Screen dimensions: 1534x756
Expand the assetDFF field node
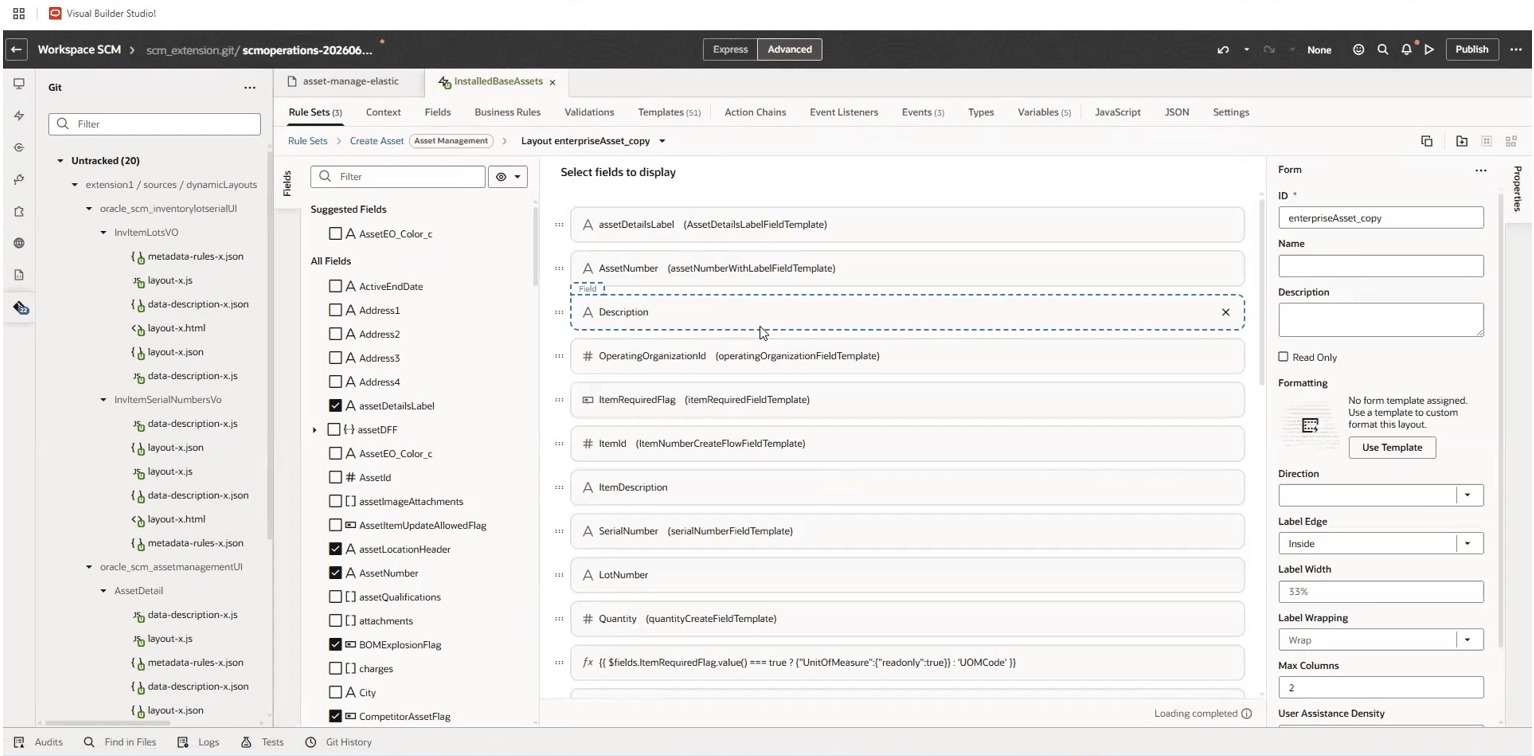315,430
